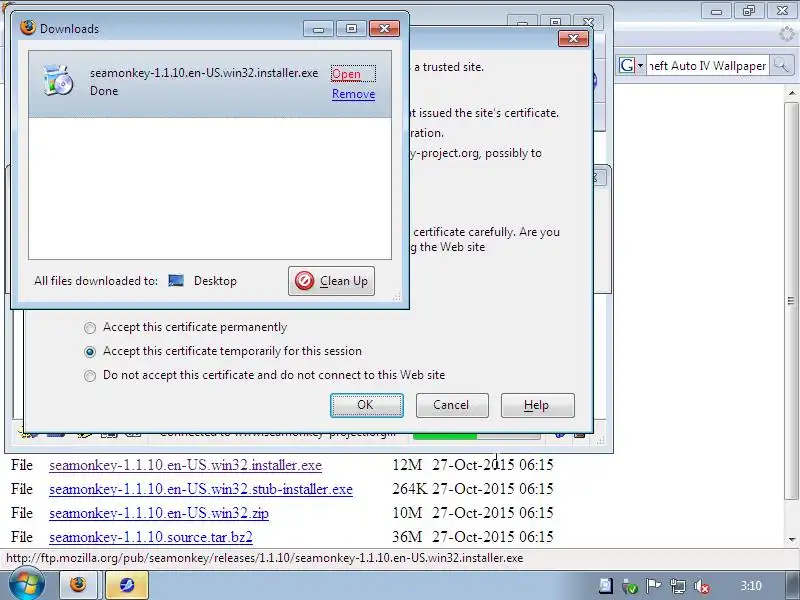Select Do not accept this certificate

pos(90,376)
